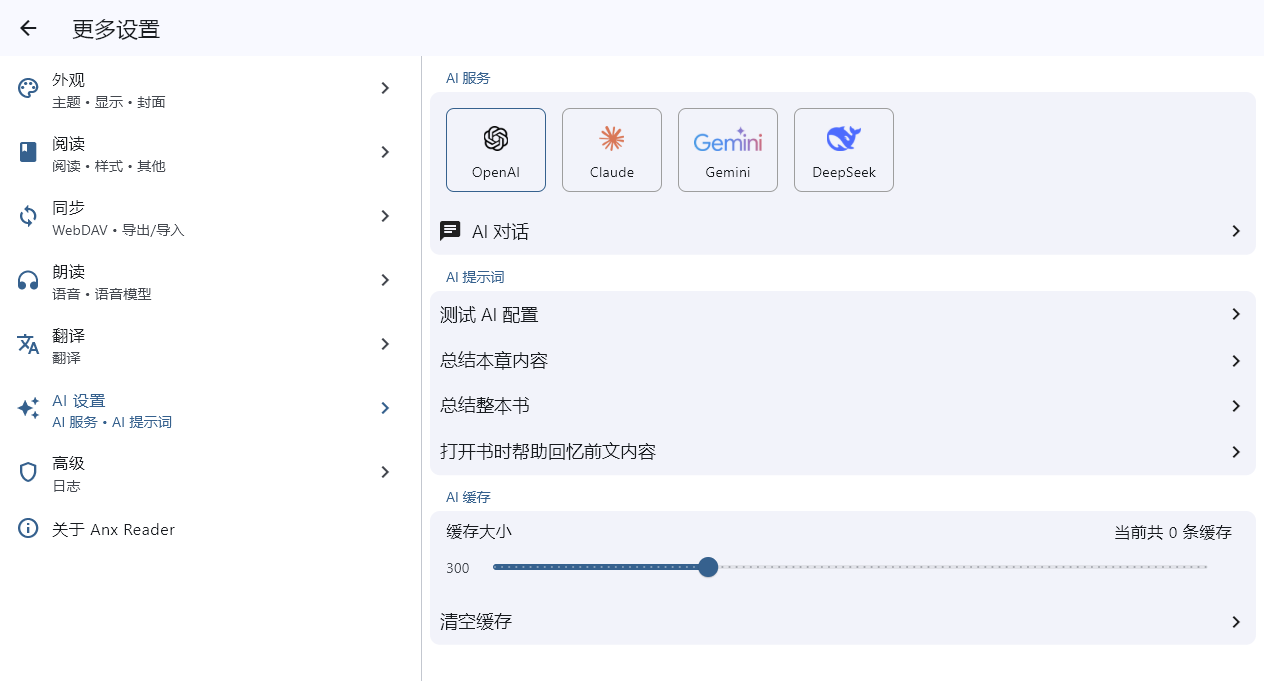Open 总结整本书 prompt

tap(843, 406)
